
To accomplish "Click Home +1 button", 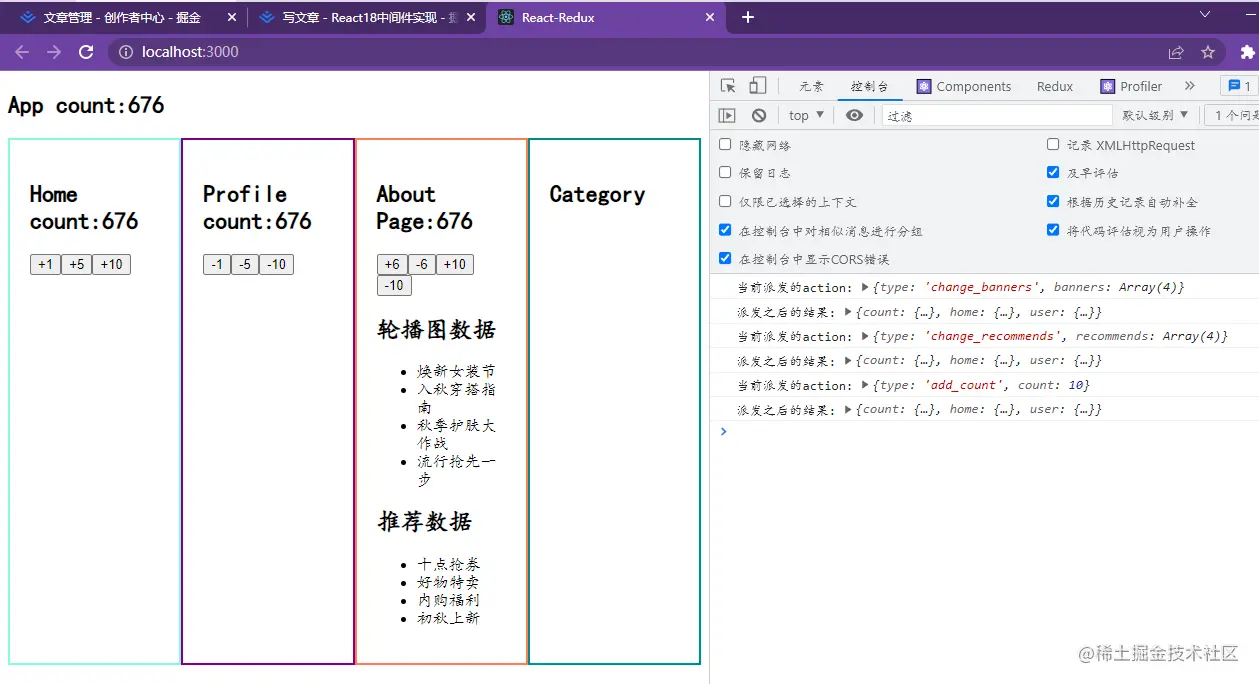I will pos(45,264).
